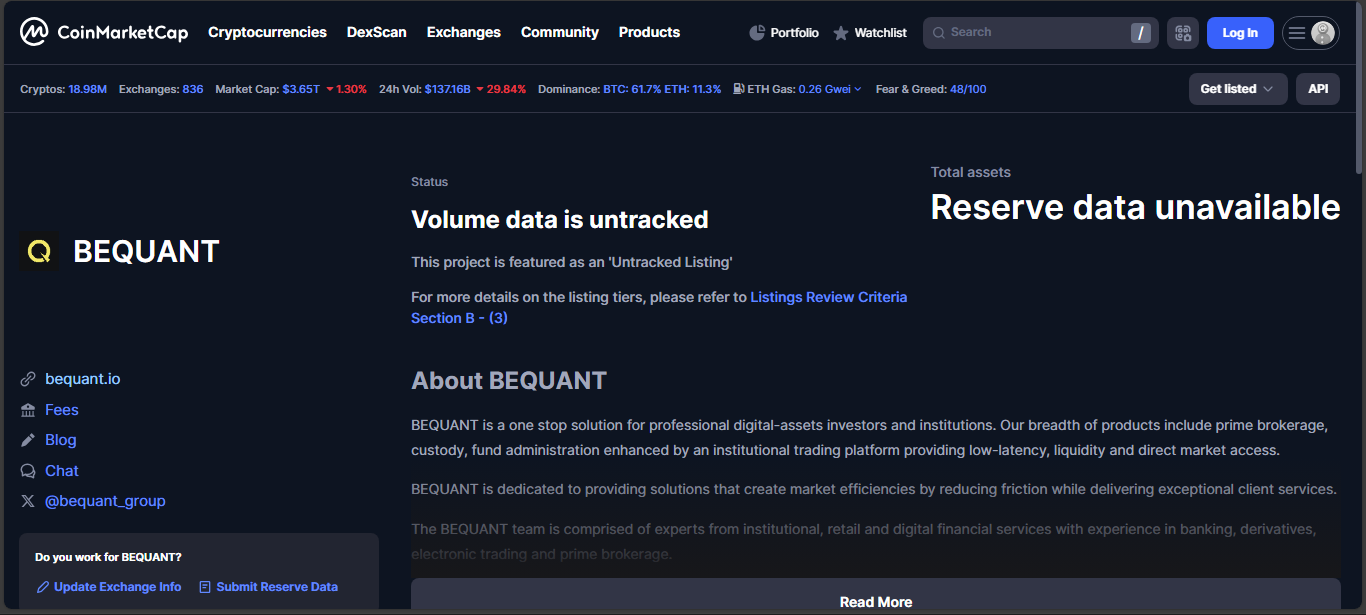Click the bank icon beside Fees

[28, 410]
